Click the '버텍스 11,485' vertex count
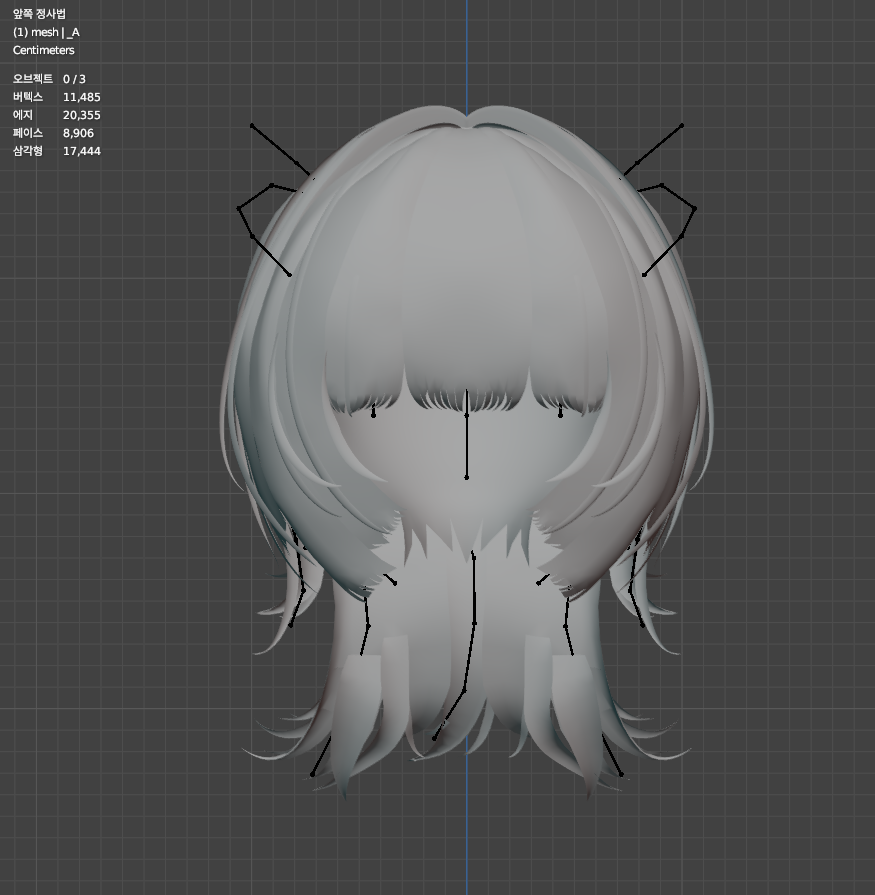The height and width of the screenshot is (895, 875). point(48,97)
